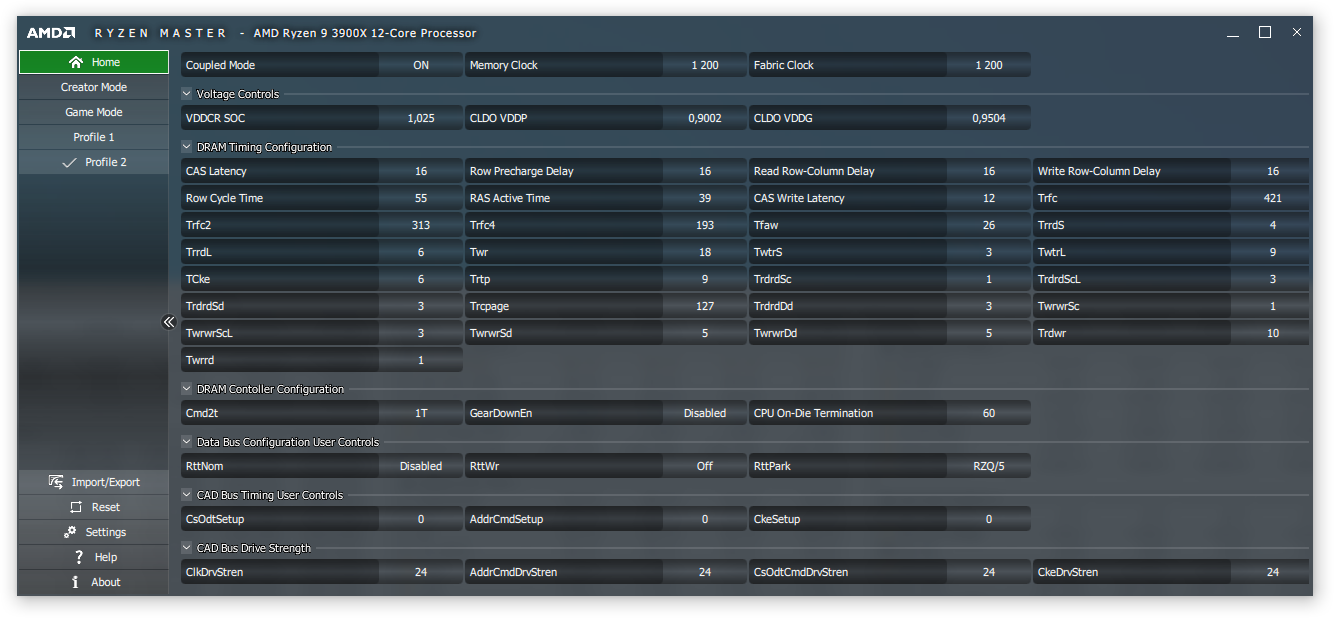Collapse sidebar with double-chevron icon

coord(169,322)
